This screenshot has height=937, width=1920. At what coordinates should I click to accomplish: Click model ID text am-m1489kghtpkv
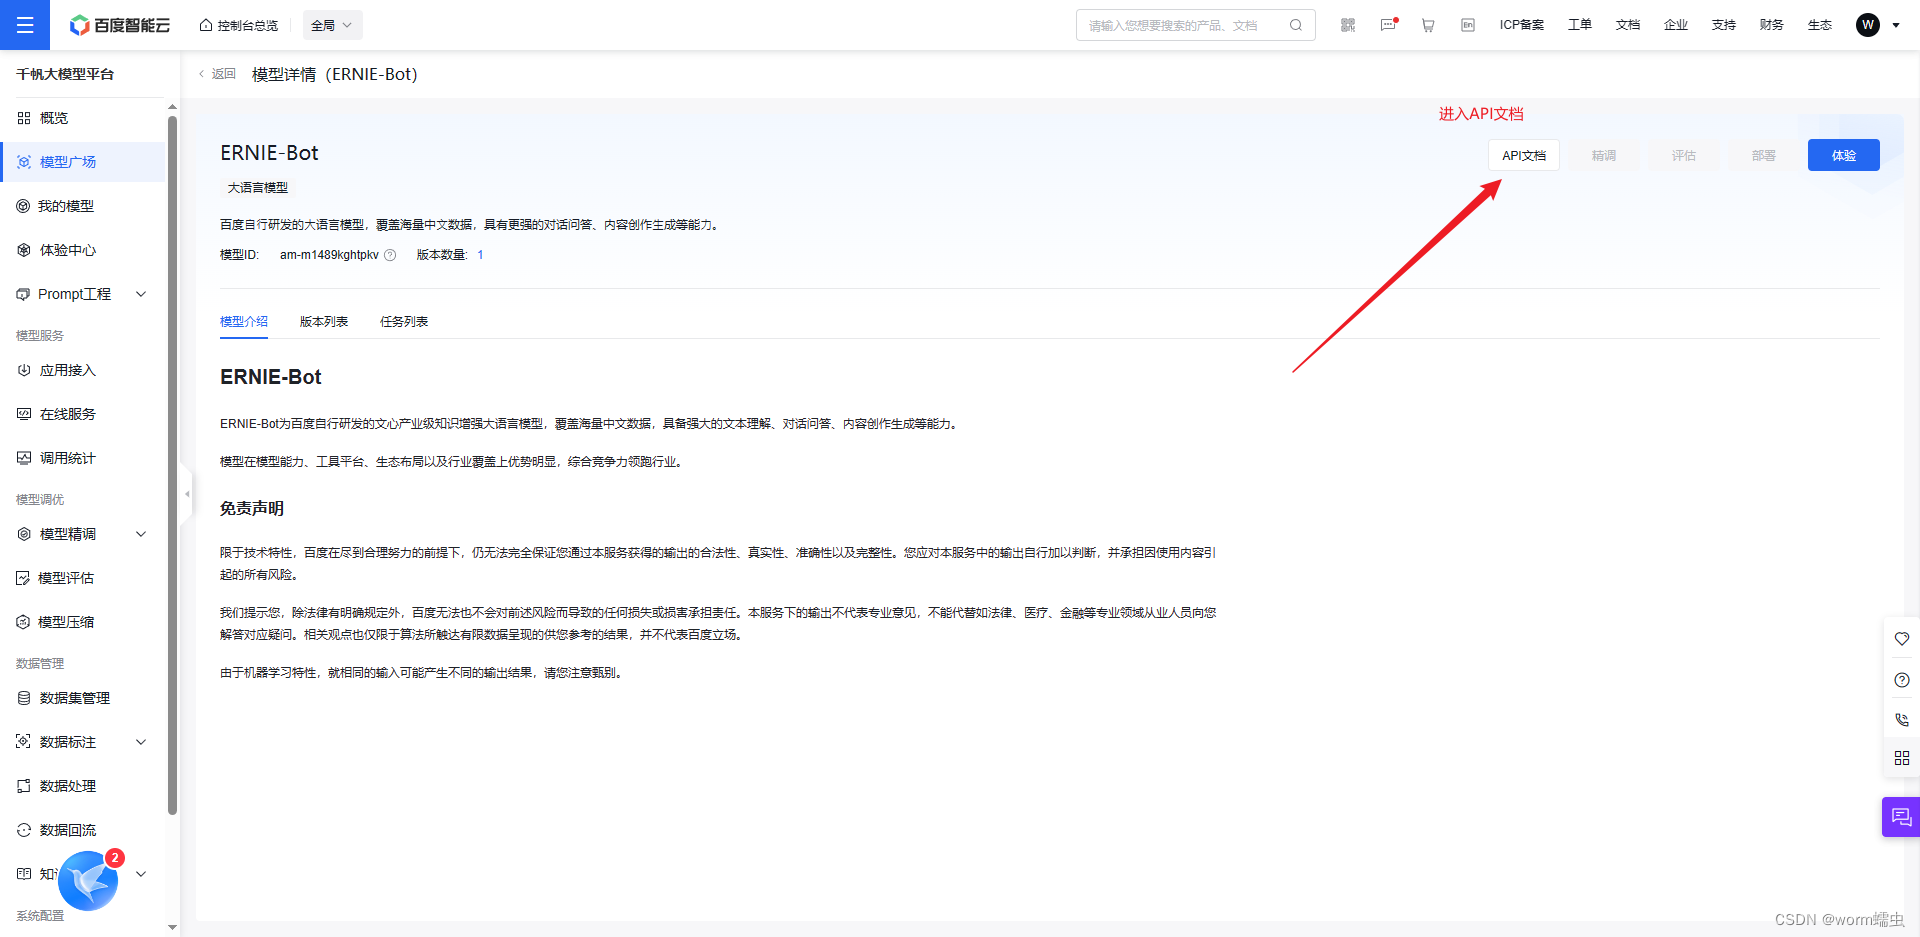[x=329, y=255]
